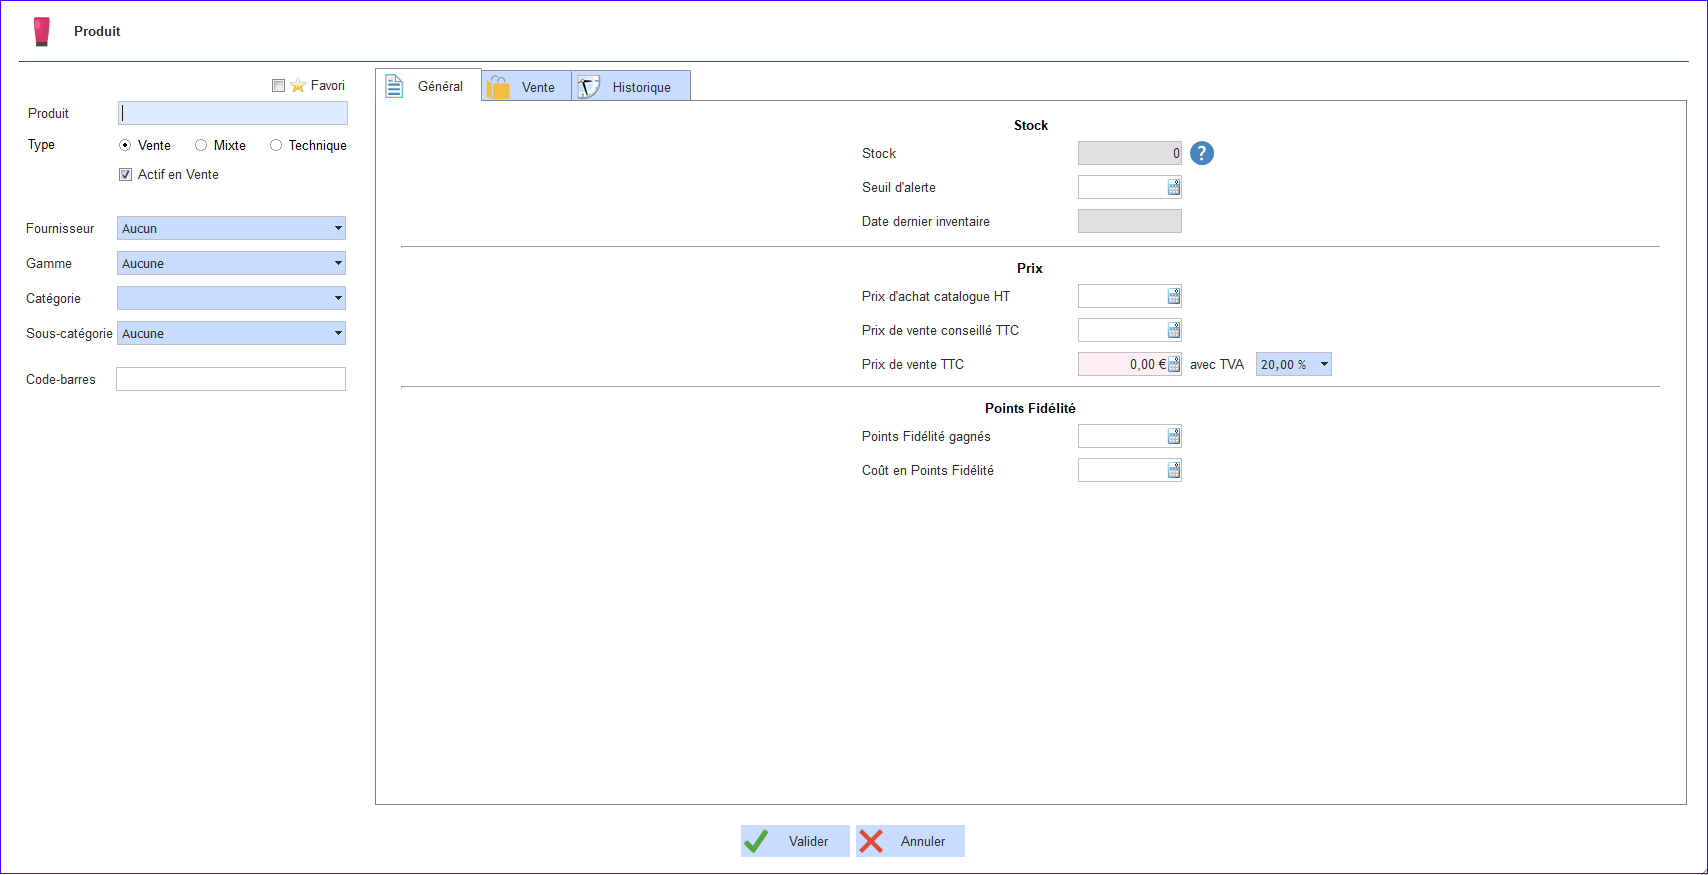Viewport: 1708px width, 875px height.
Task: Open the Catégorie dropdown
Action: pos(231,298)
